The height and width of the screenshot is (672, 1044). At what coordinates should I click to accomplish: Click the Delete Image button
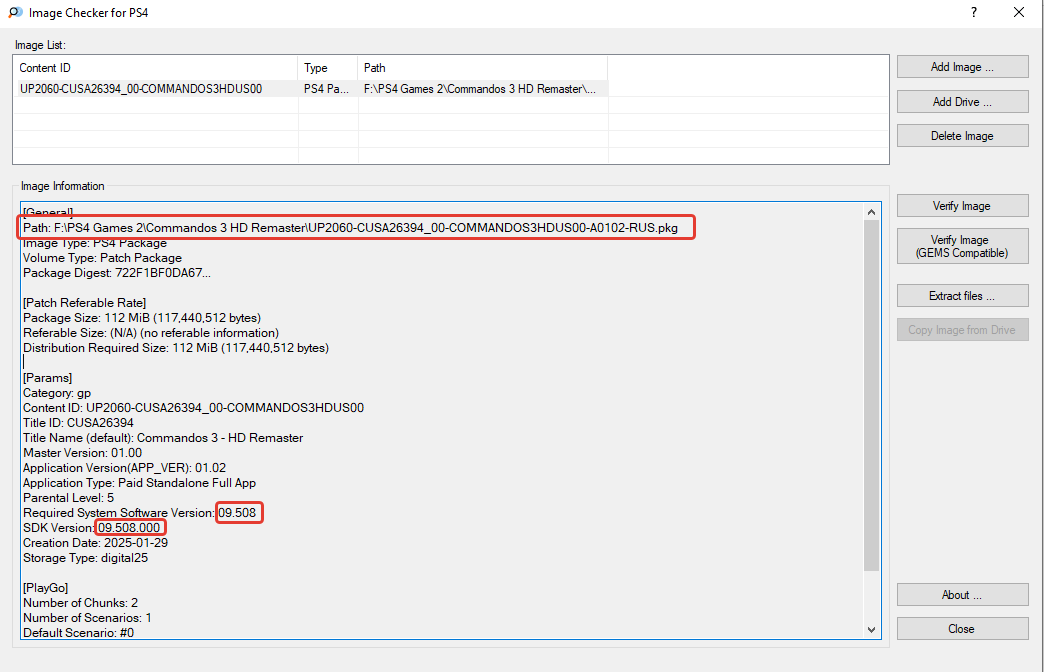click(x=962, y=136)
